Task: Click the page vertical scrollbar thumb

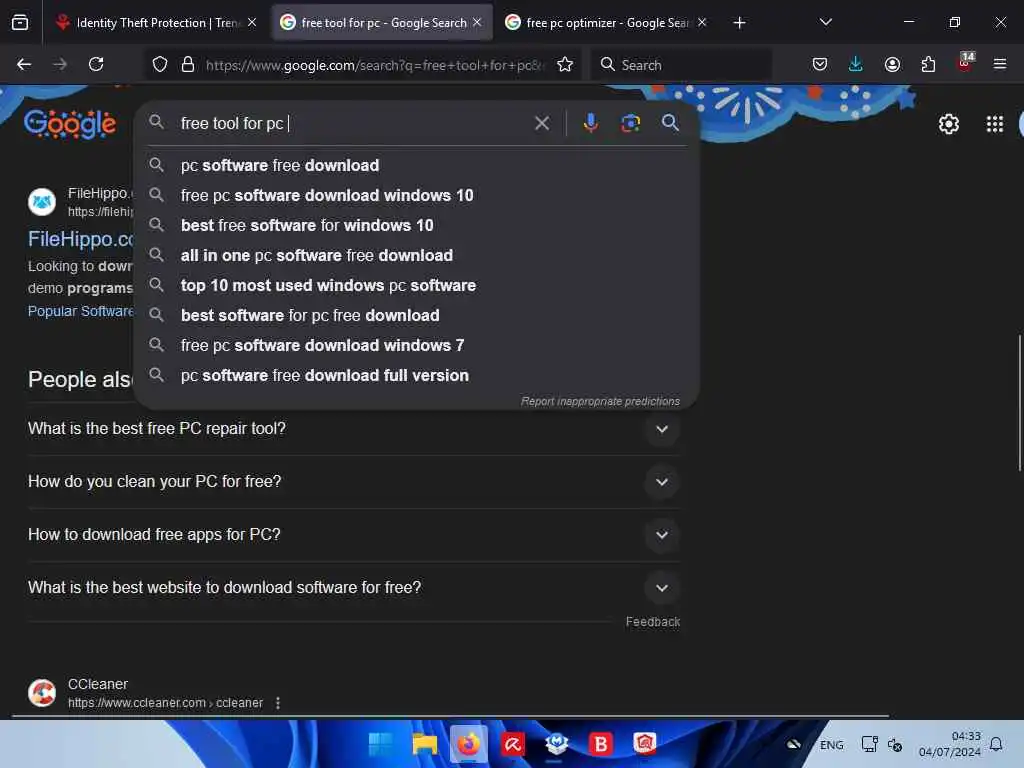Action: (1019, 402)
